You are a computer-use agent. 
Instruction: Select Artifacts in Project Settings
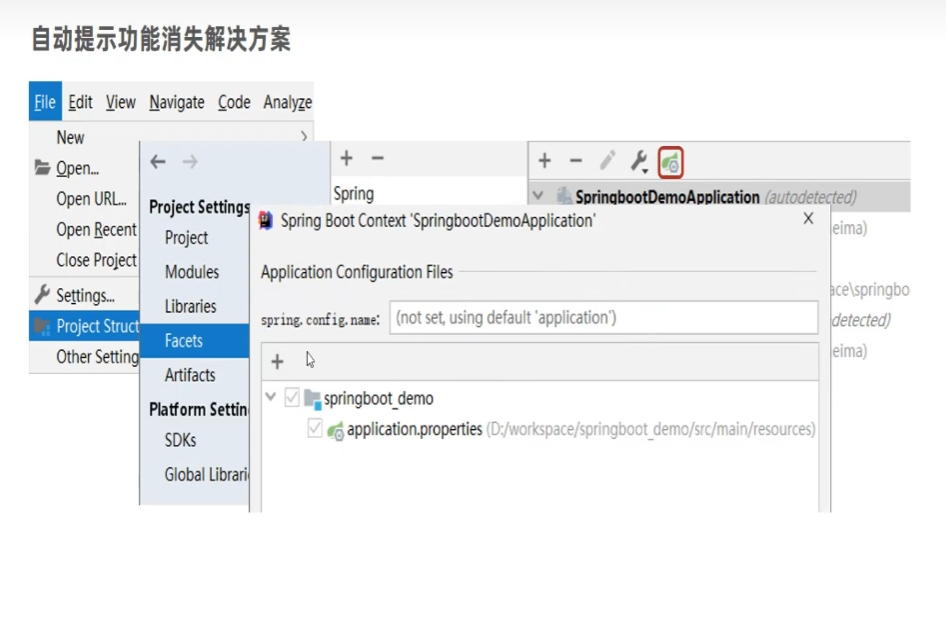[190, 375]
